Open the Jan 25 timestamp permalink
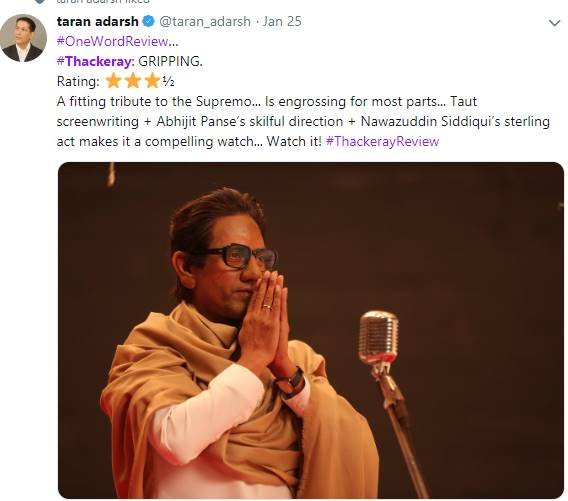 282,21
